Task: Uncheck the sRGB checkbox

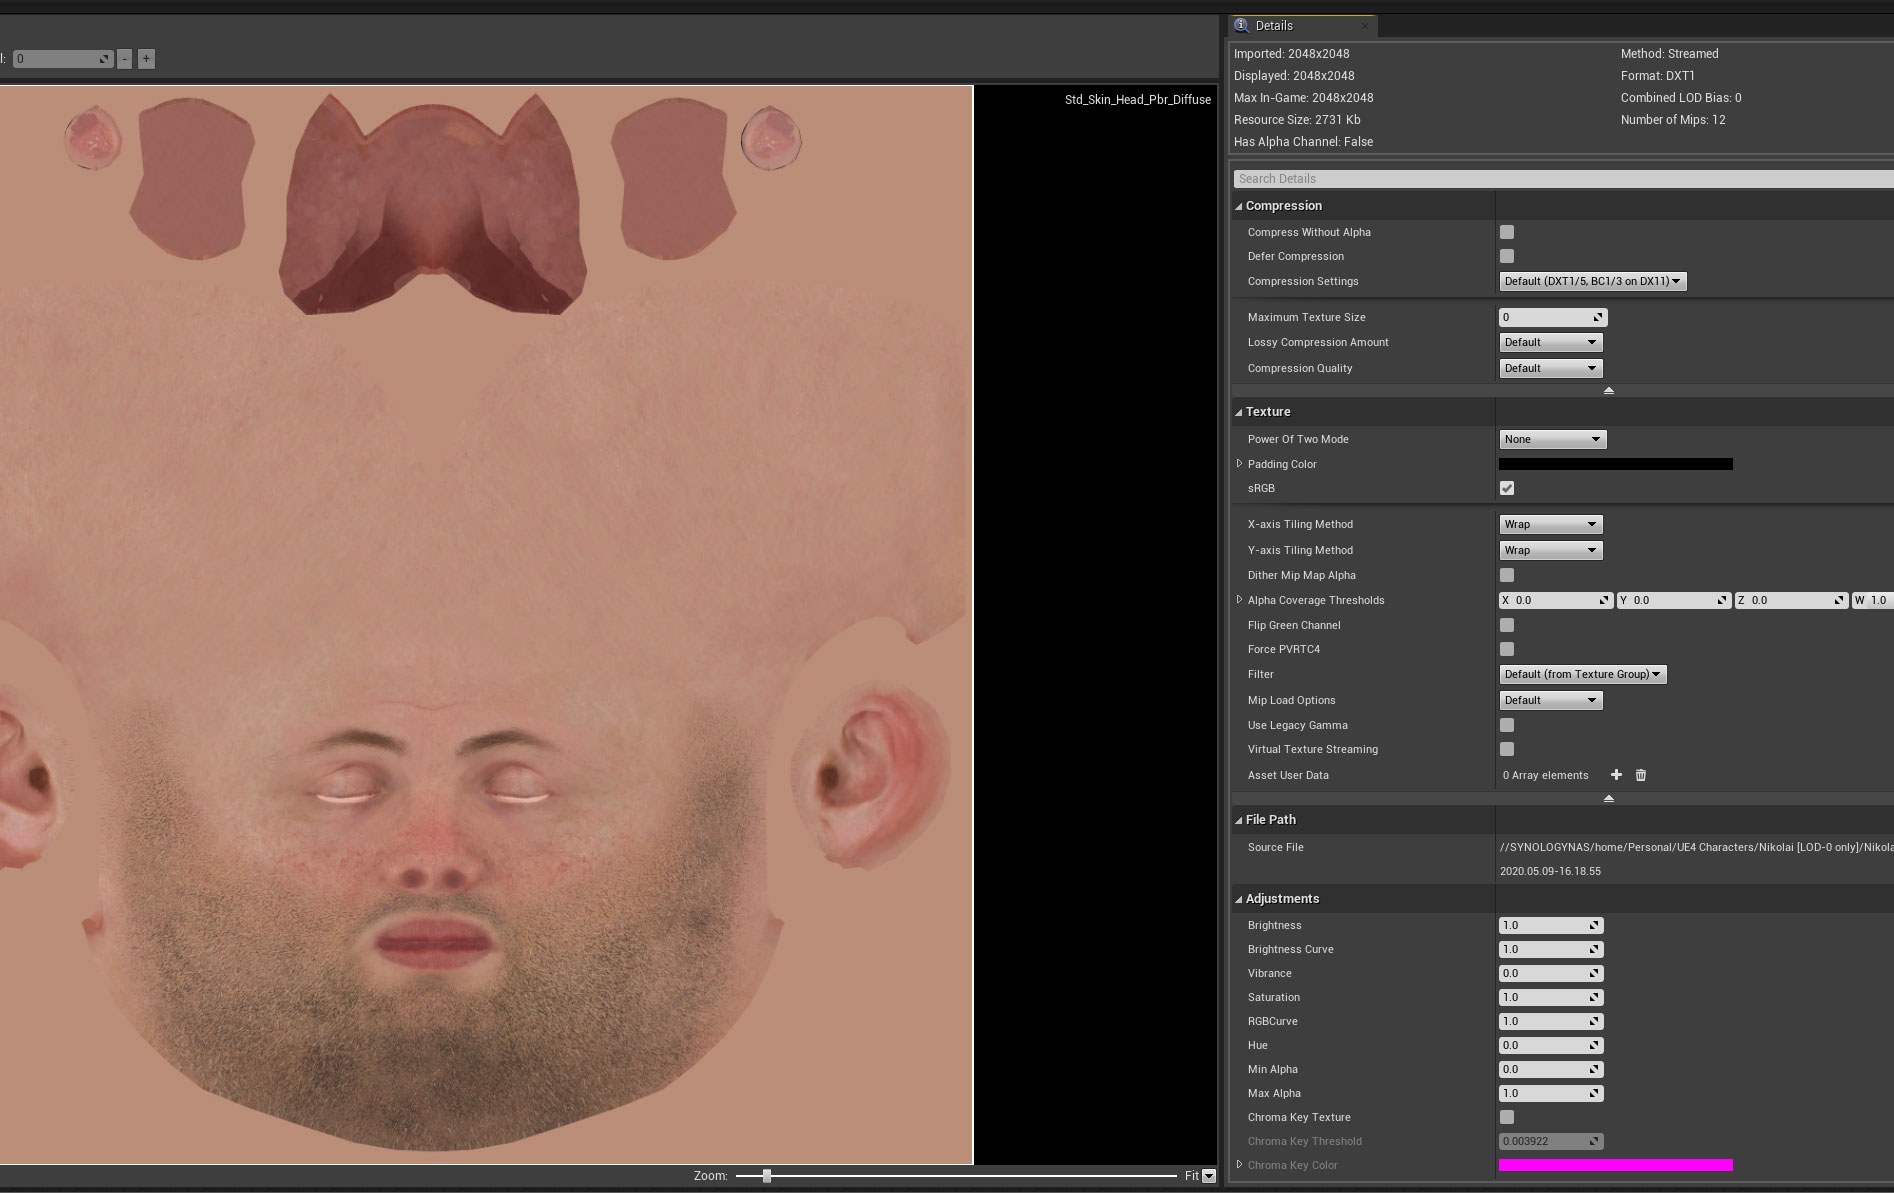Action: click(x=1507, y=488)
